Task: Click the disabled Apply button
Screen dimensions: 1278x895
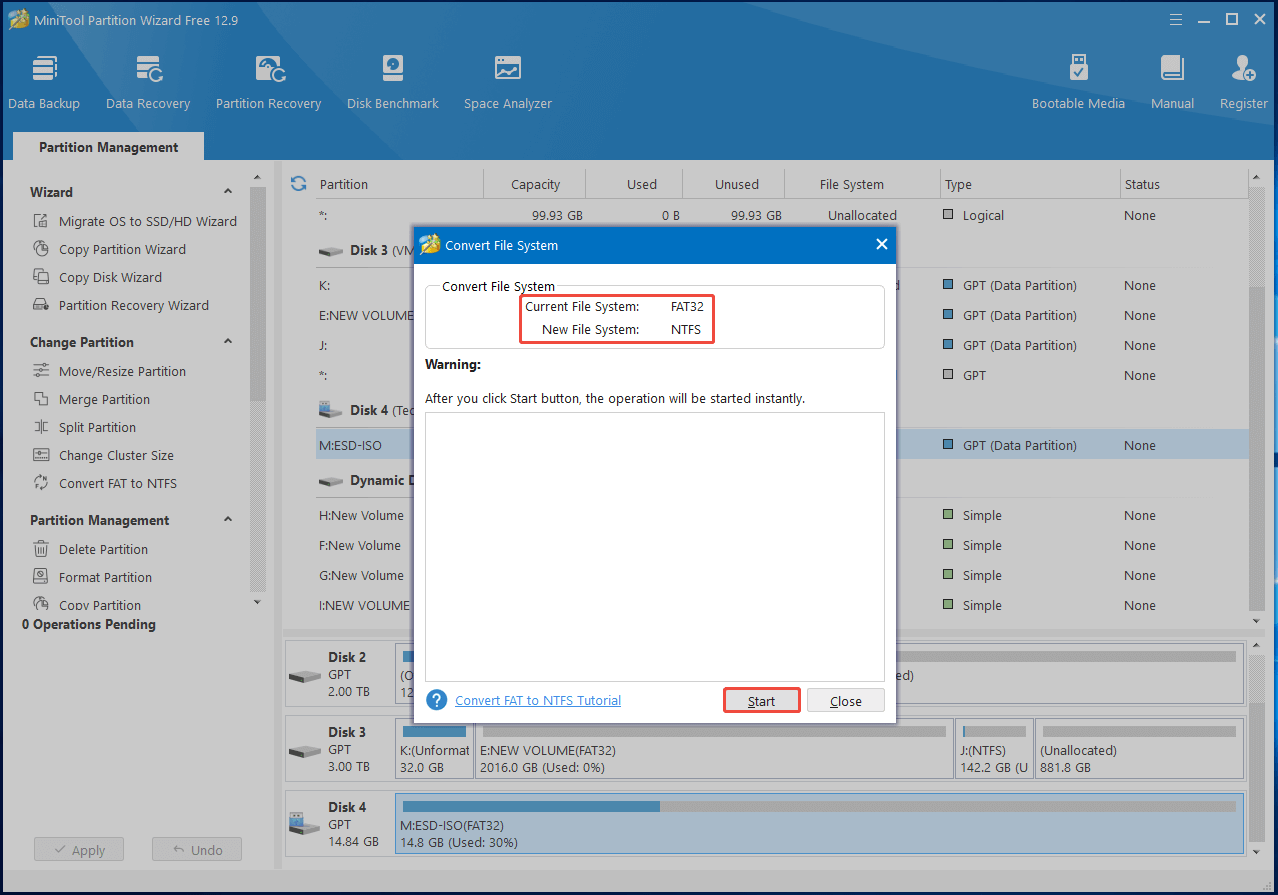Action: [x=78, y=850]
